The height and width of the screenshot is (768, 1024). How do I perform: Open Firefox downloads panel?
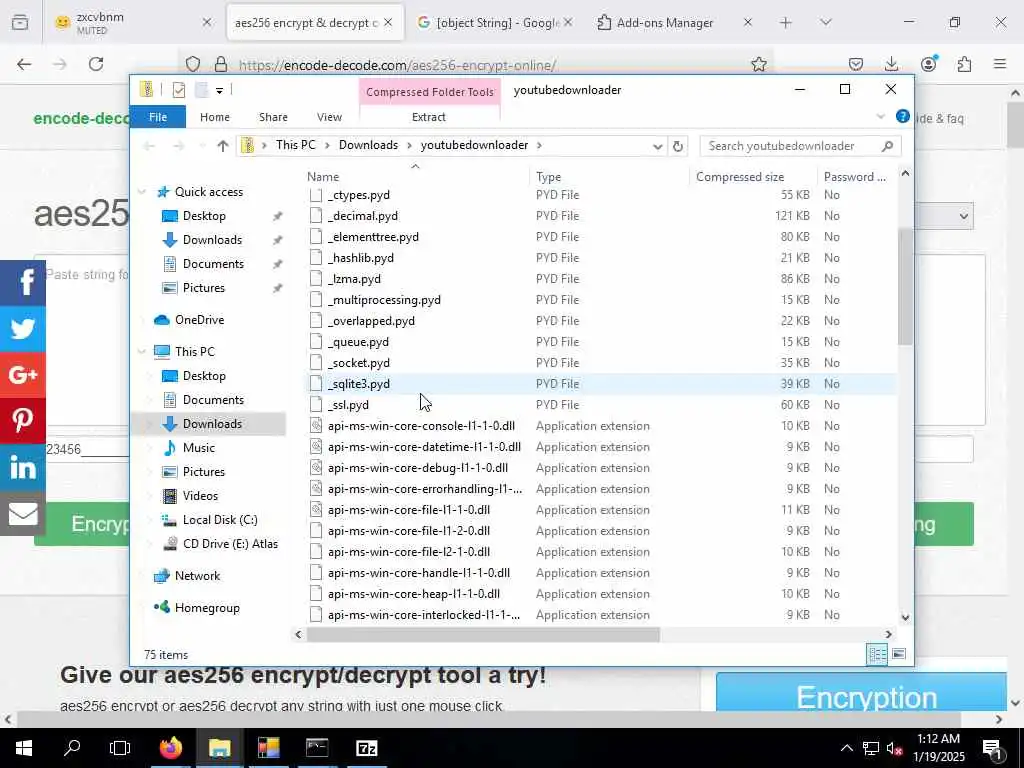pos(891,64)
